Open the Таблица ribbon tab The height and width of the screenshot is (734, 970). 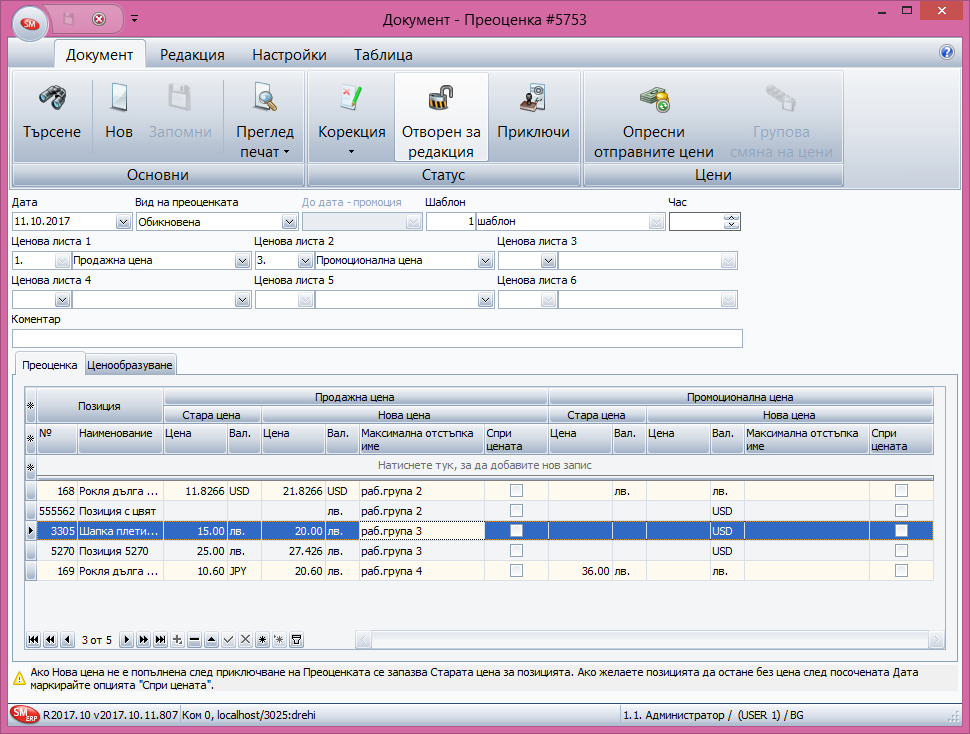pos(383,54)
